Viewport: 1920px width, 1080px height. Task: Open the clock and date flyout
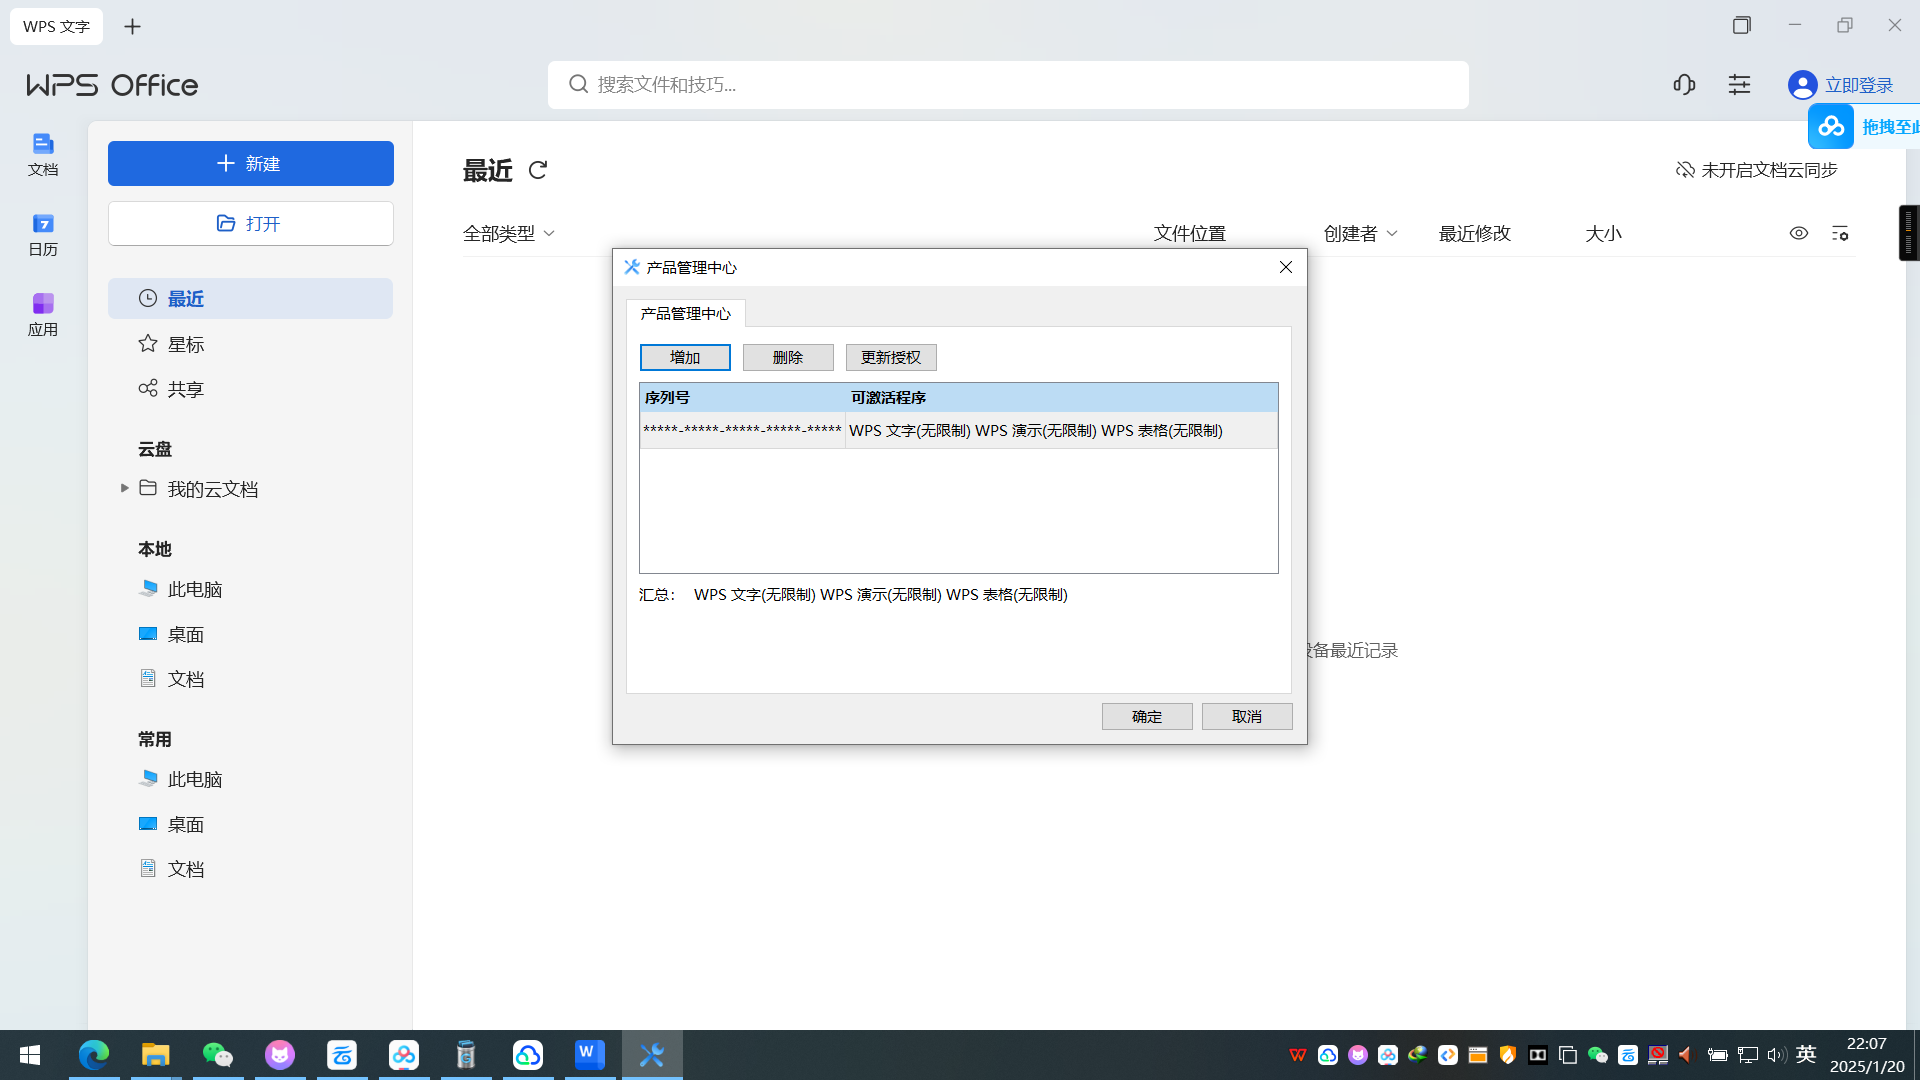pyautogui.click(x=1867, y=1055)
